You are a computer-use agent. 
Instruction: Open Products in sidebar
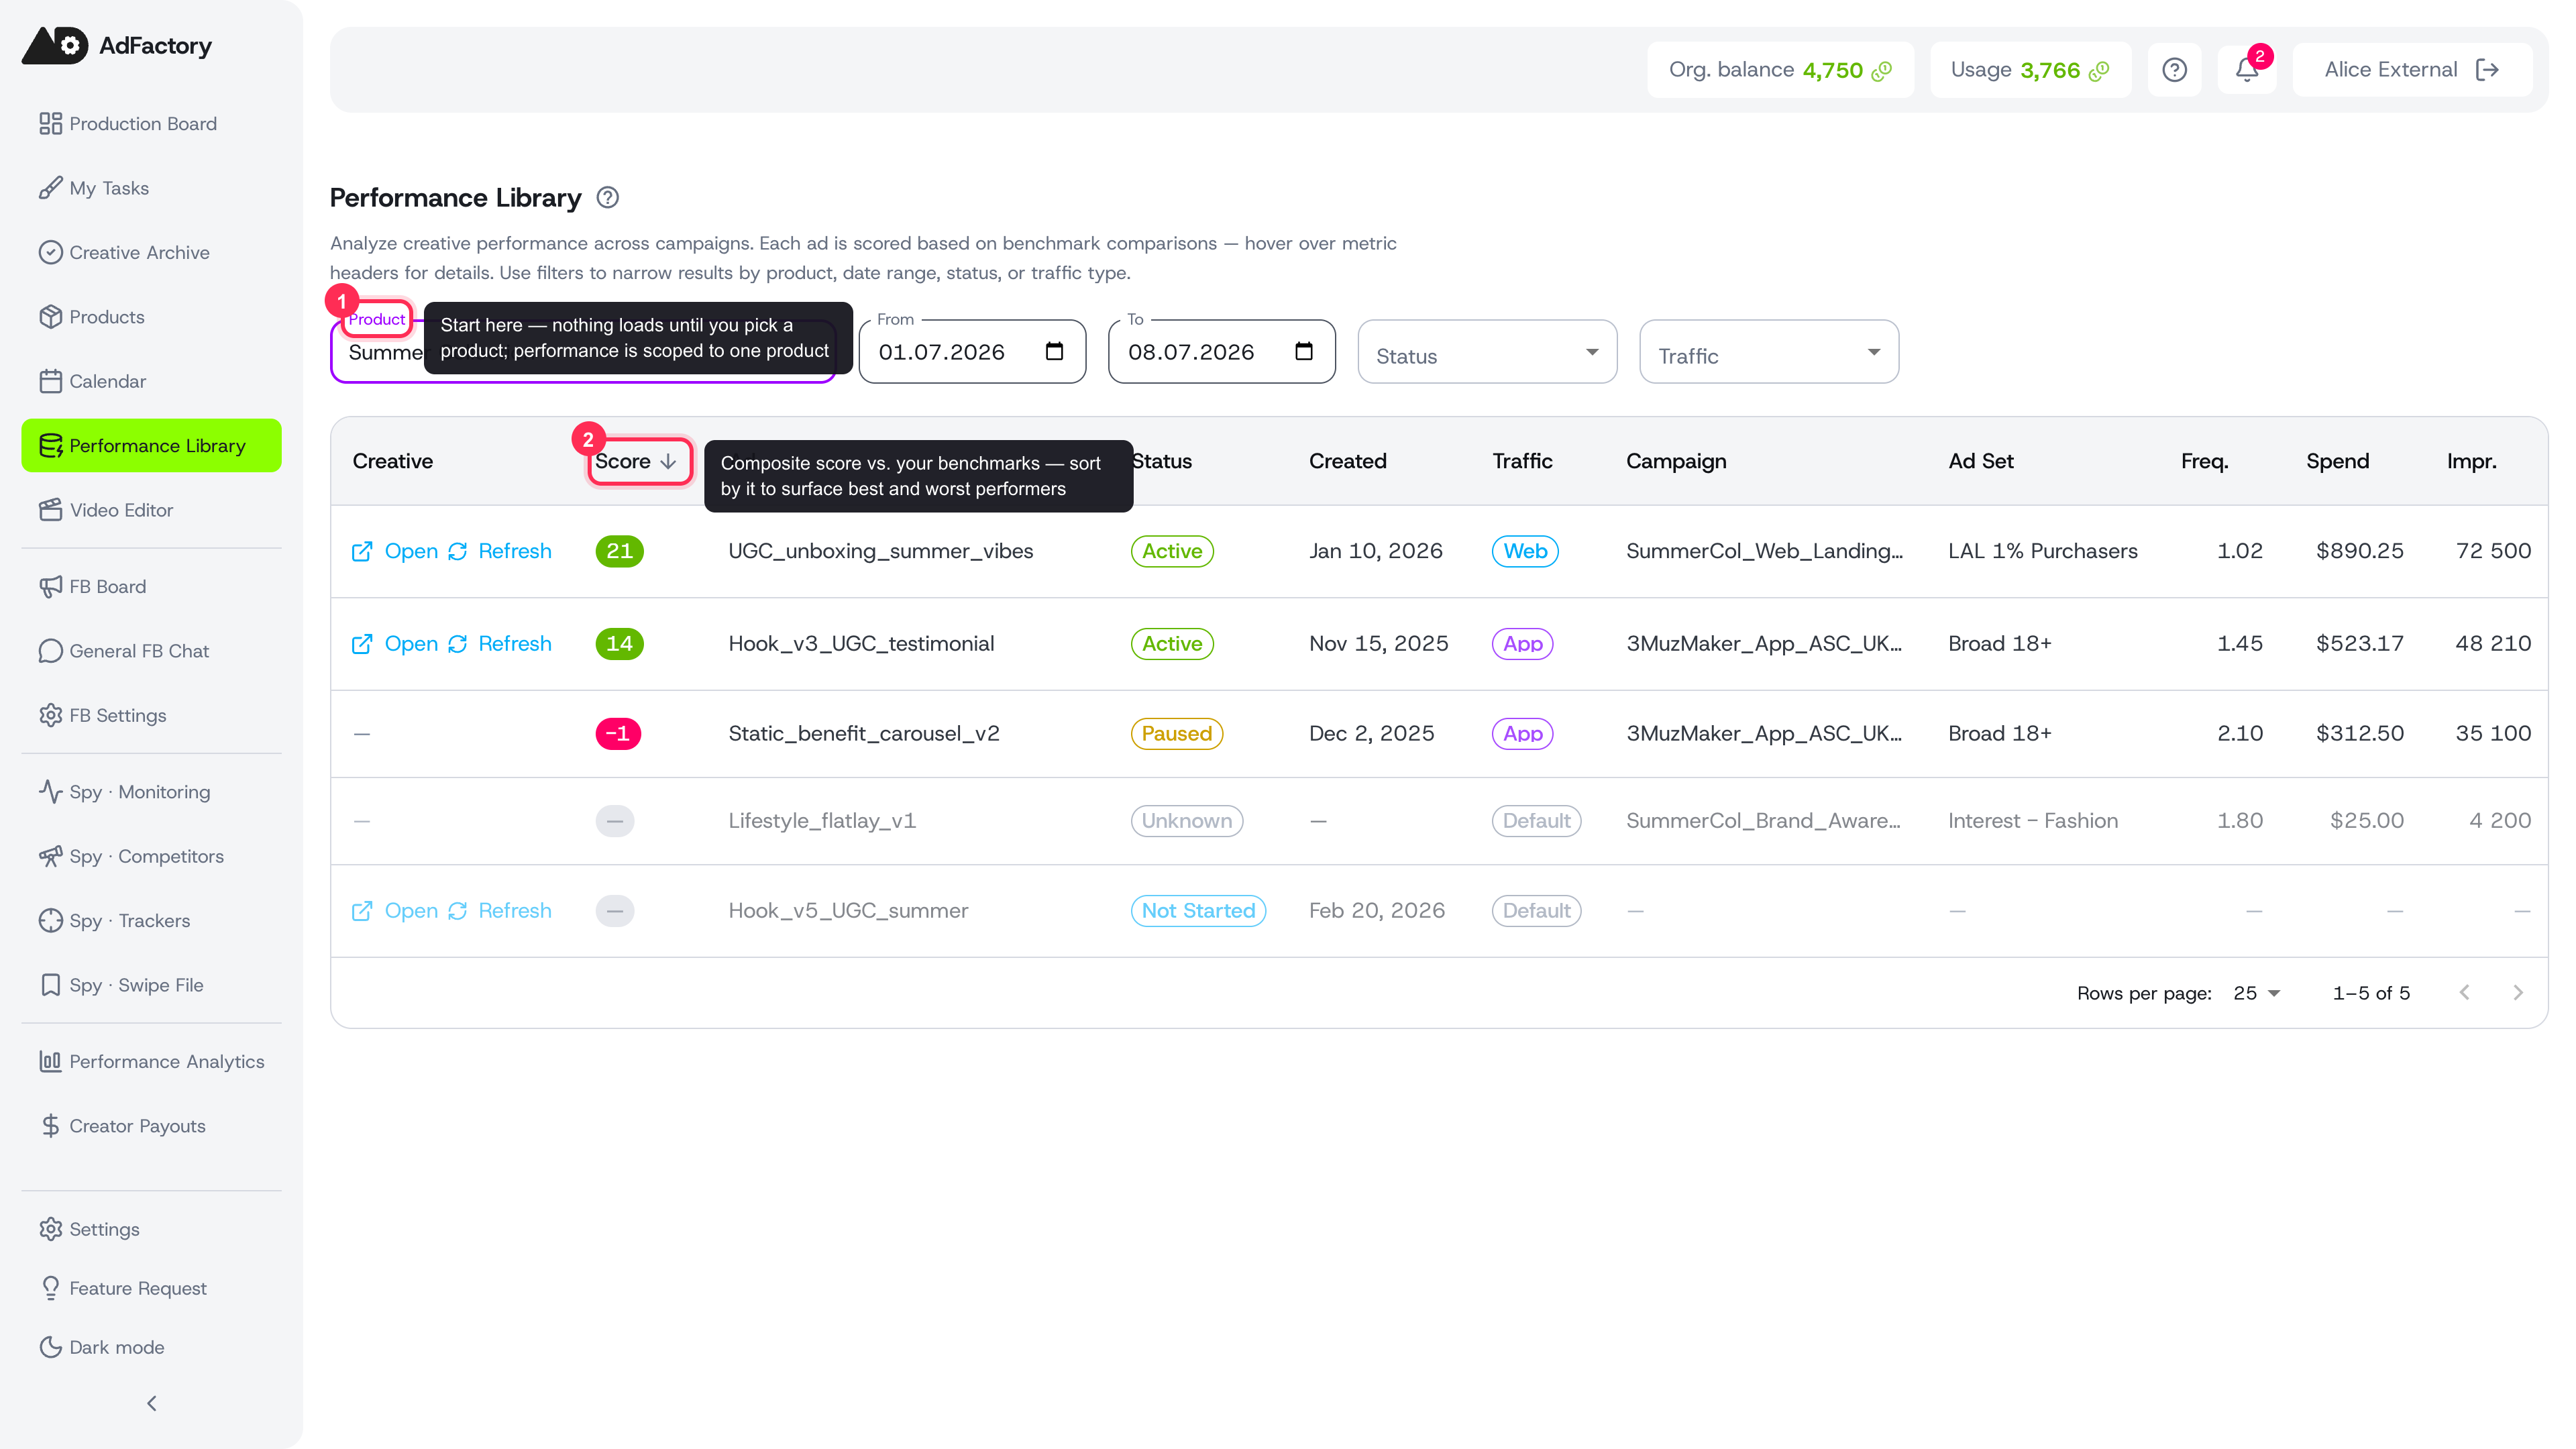click(x=151, y=317)
